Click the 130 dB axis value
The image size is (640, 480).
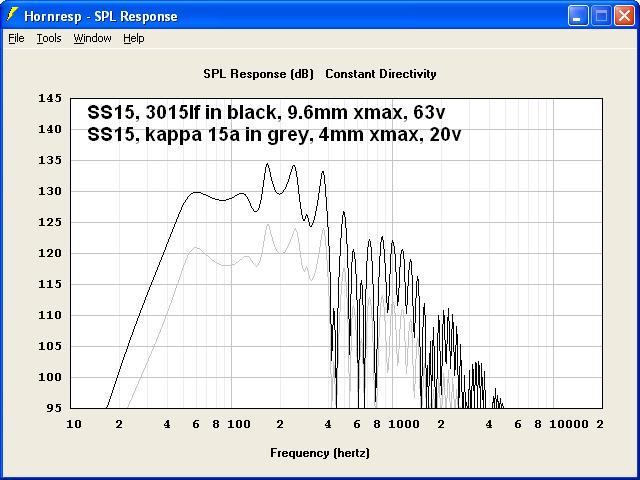point(50,191)
